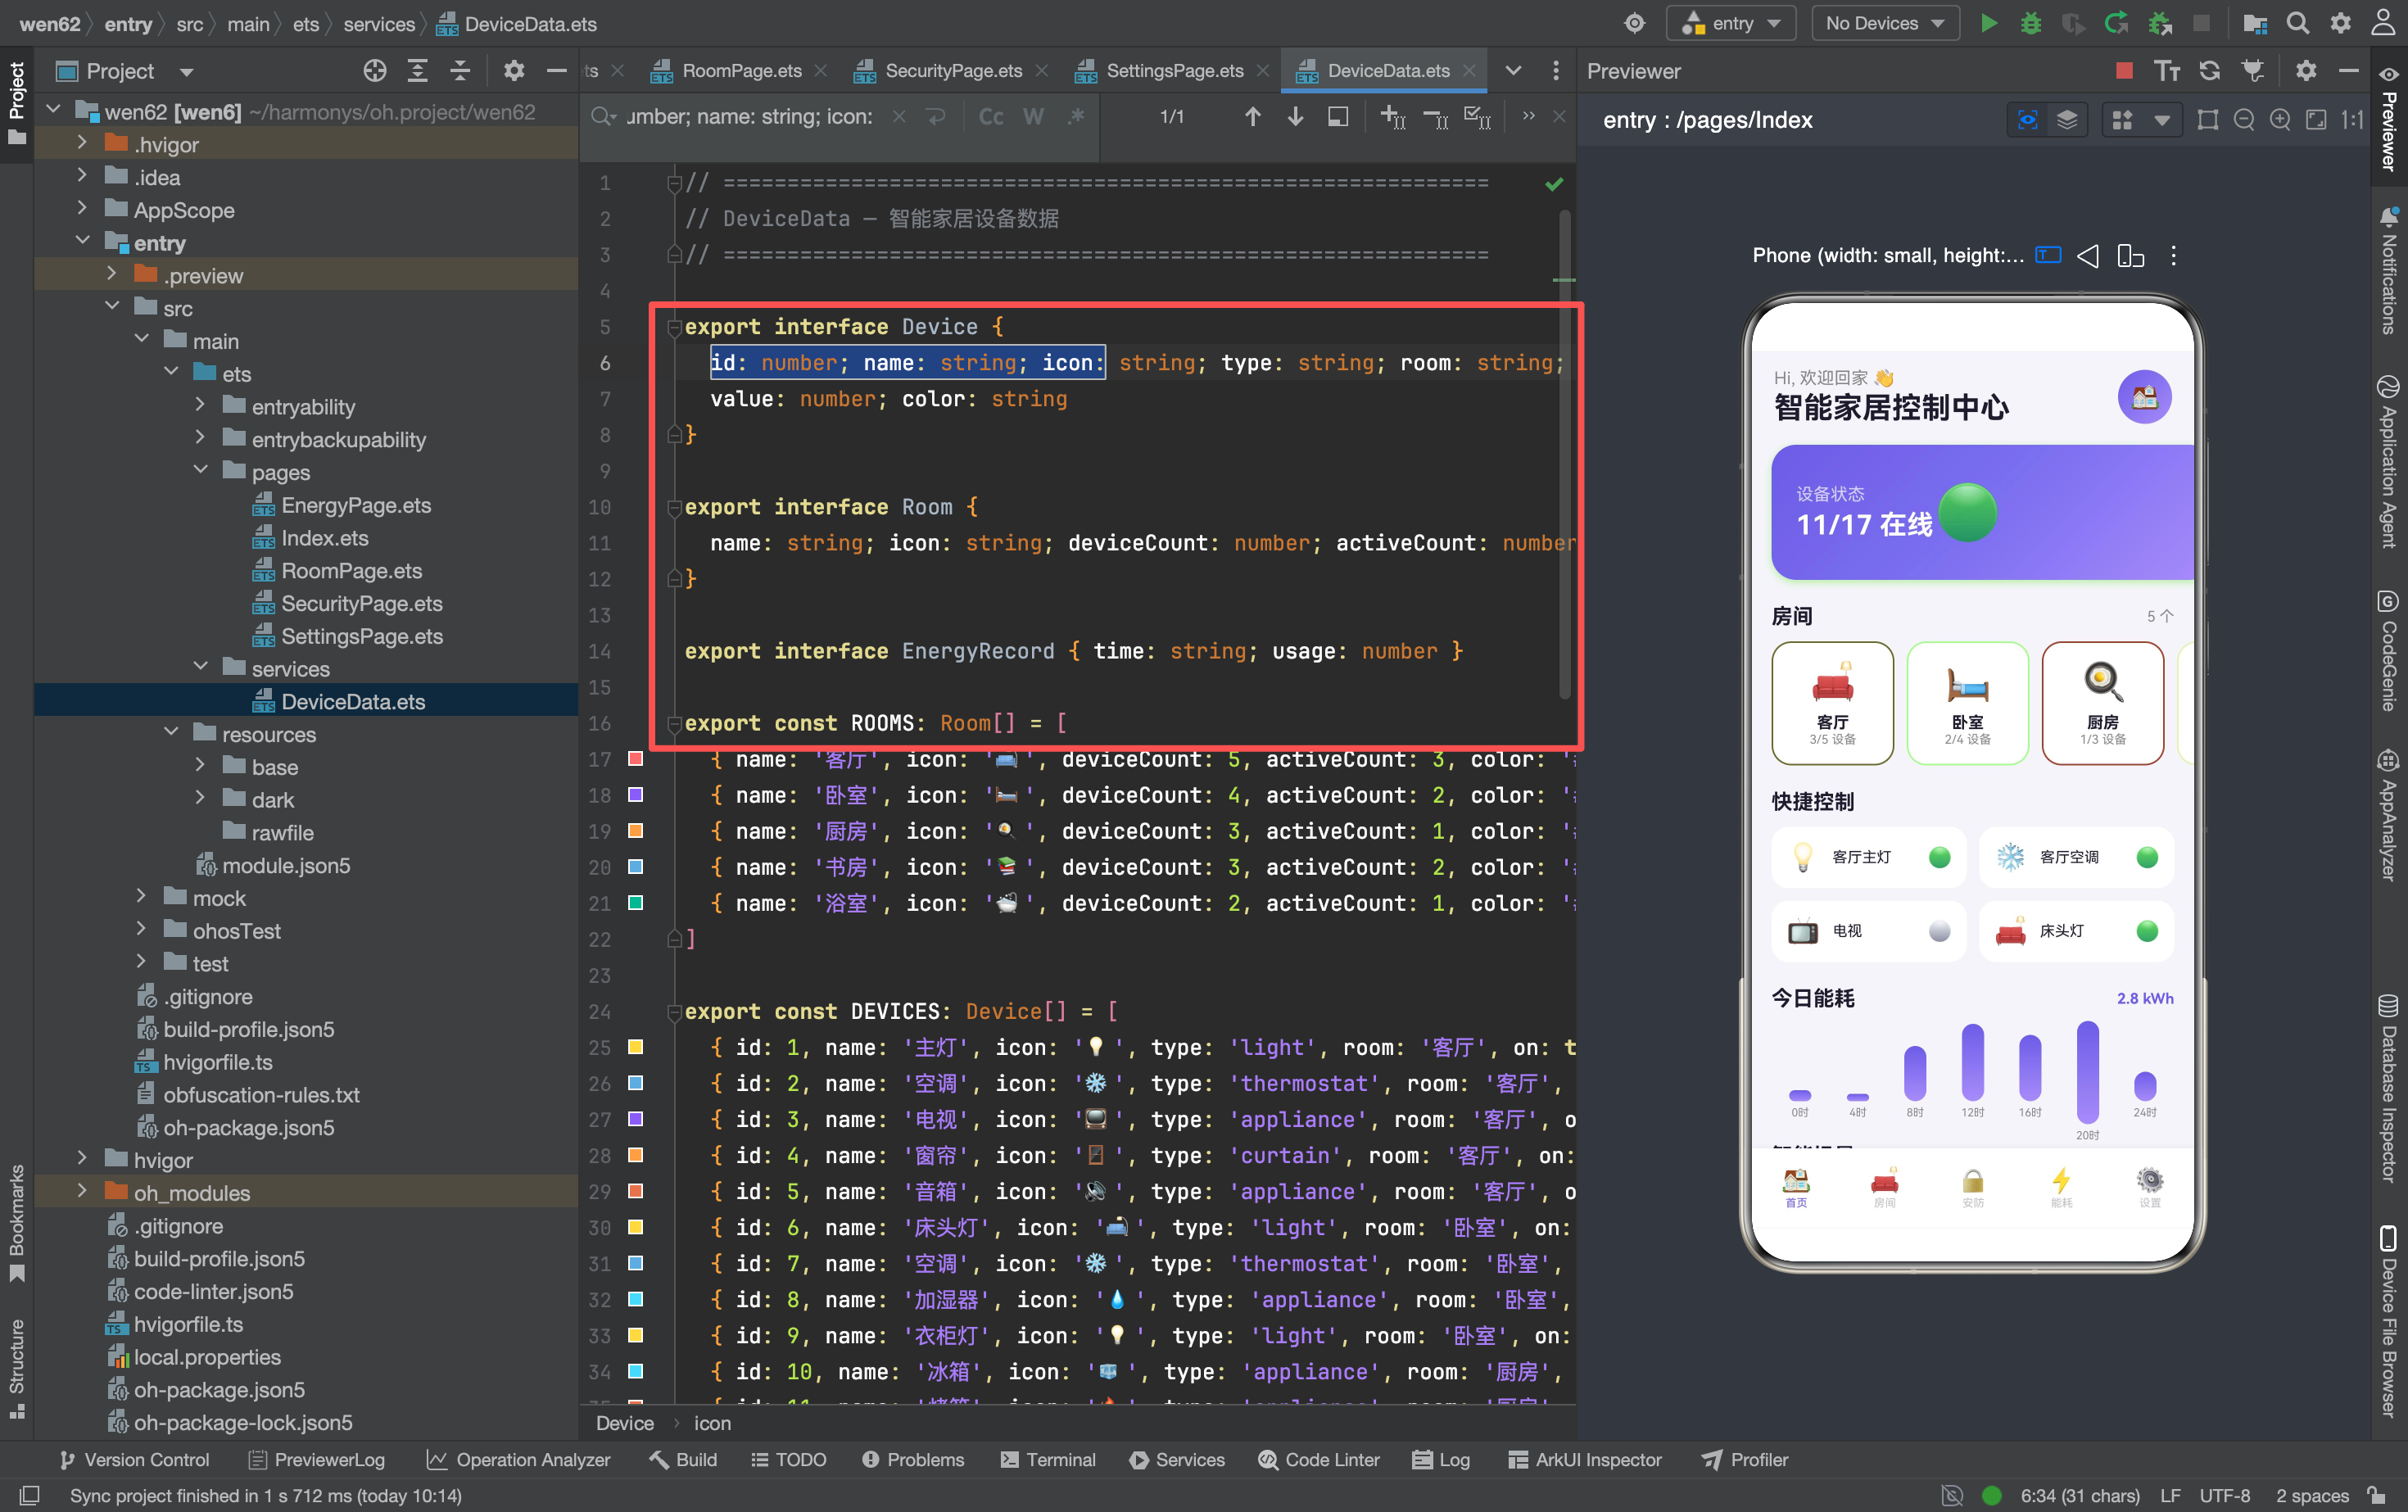This screenshot has height=1512, width=2408.
Task: Locate current file in Project tree
Action: click(375, 71)
